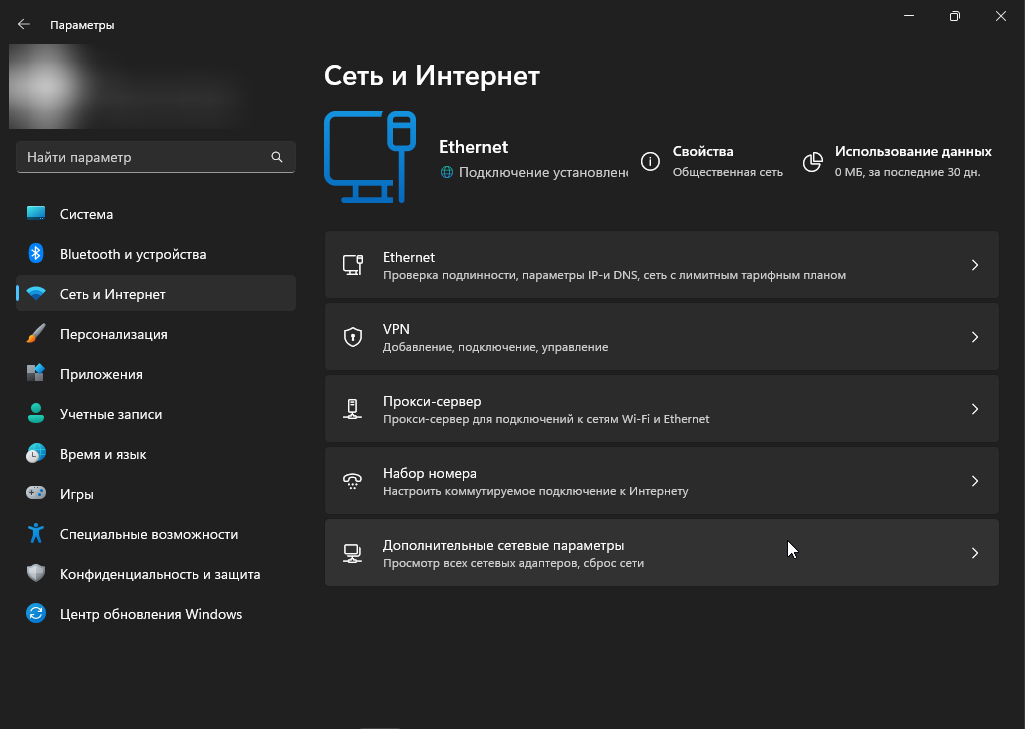The height and width of the screenshot is (729, 1025).
Task: Click the Набор номера telephone icon
Action: coord(352,482)
